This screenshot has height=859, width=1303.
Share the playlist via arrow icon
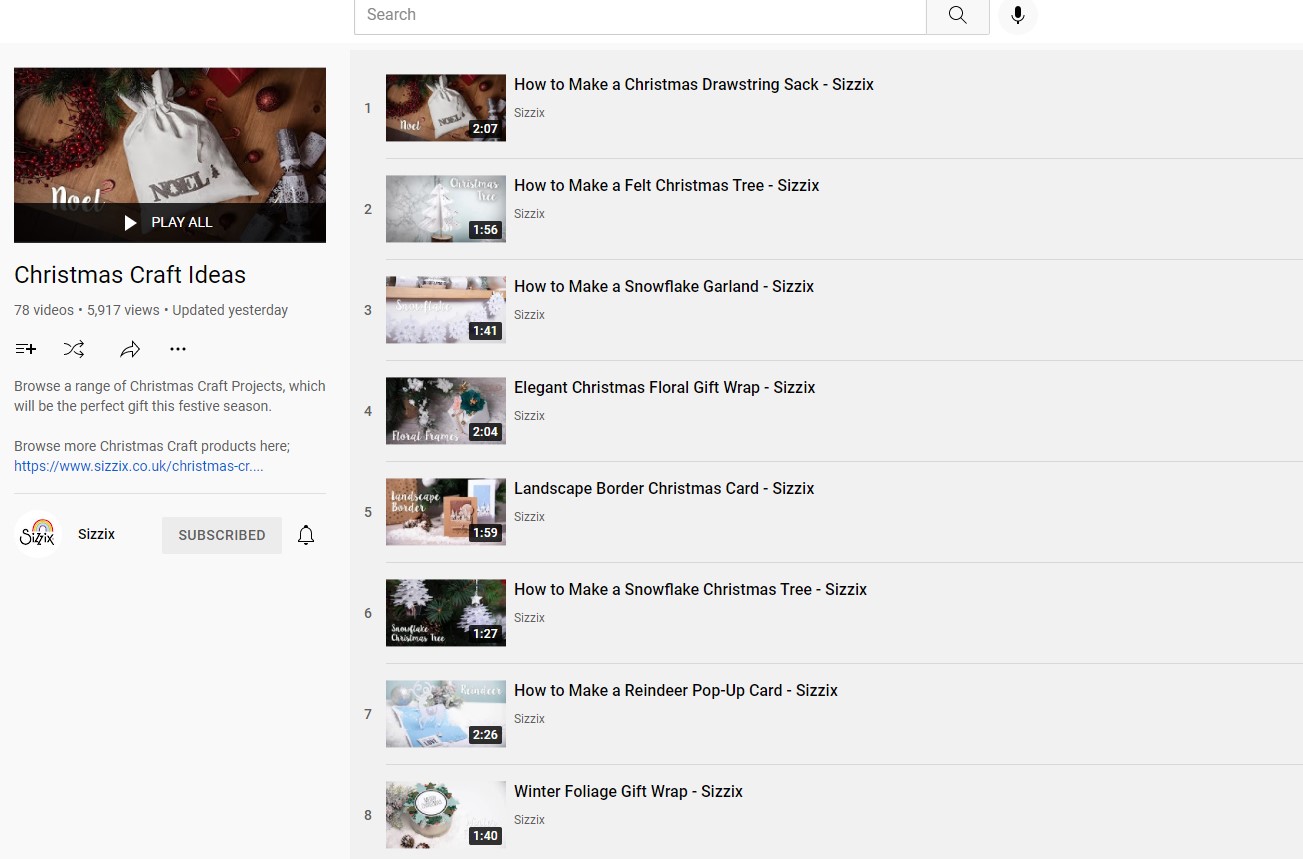[130, 349]
